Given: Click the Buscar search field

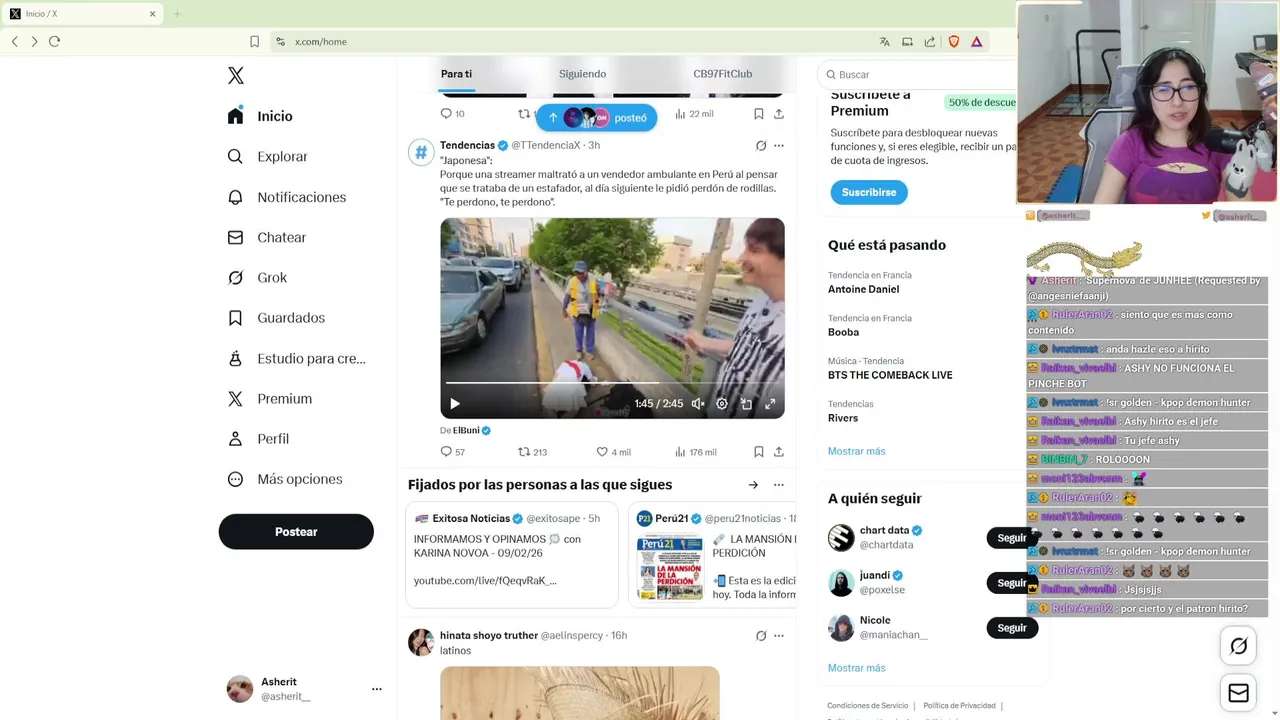Looking at the screenshot, I should (x=918, y=74).
